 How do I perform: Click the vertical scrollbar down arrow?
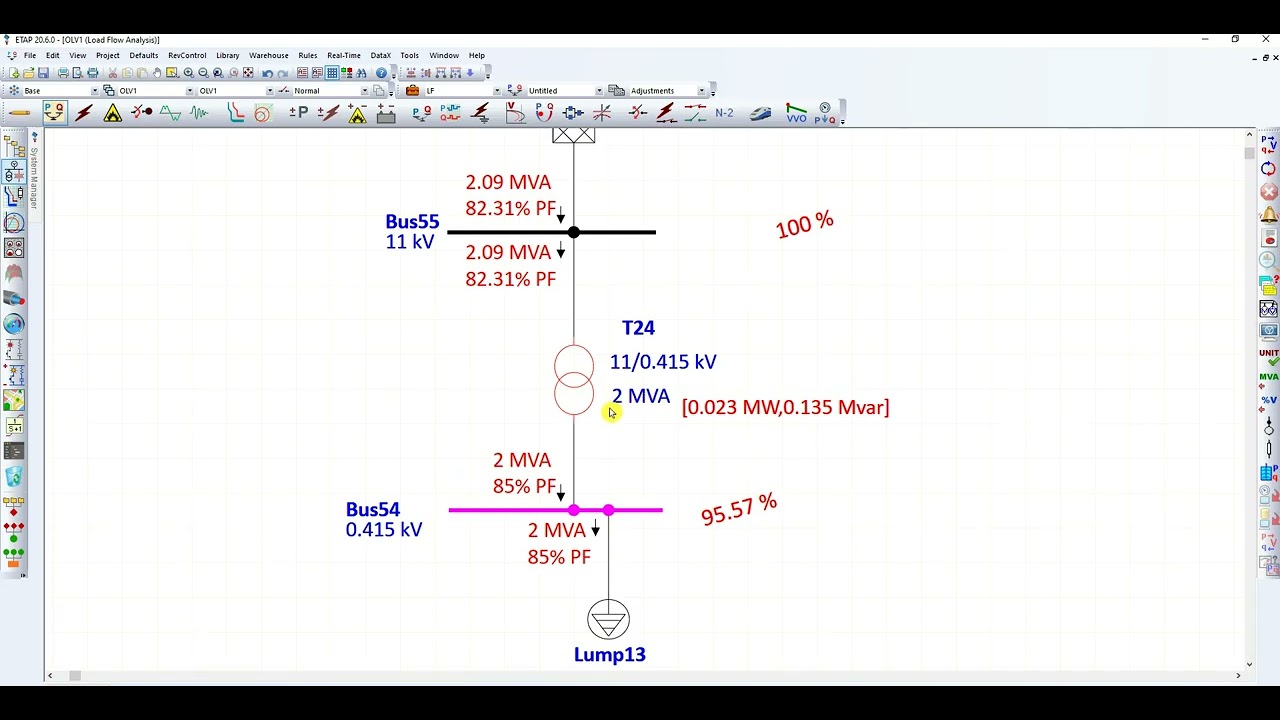(1249, 664)
